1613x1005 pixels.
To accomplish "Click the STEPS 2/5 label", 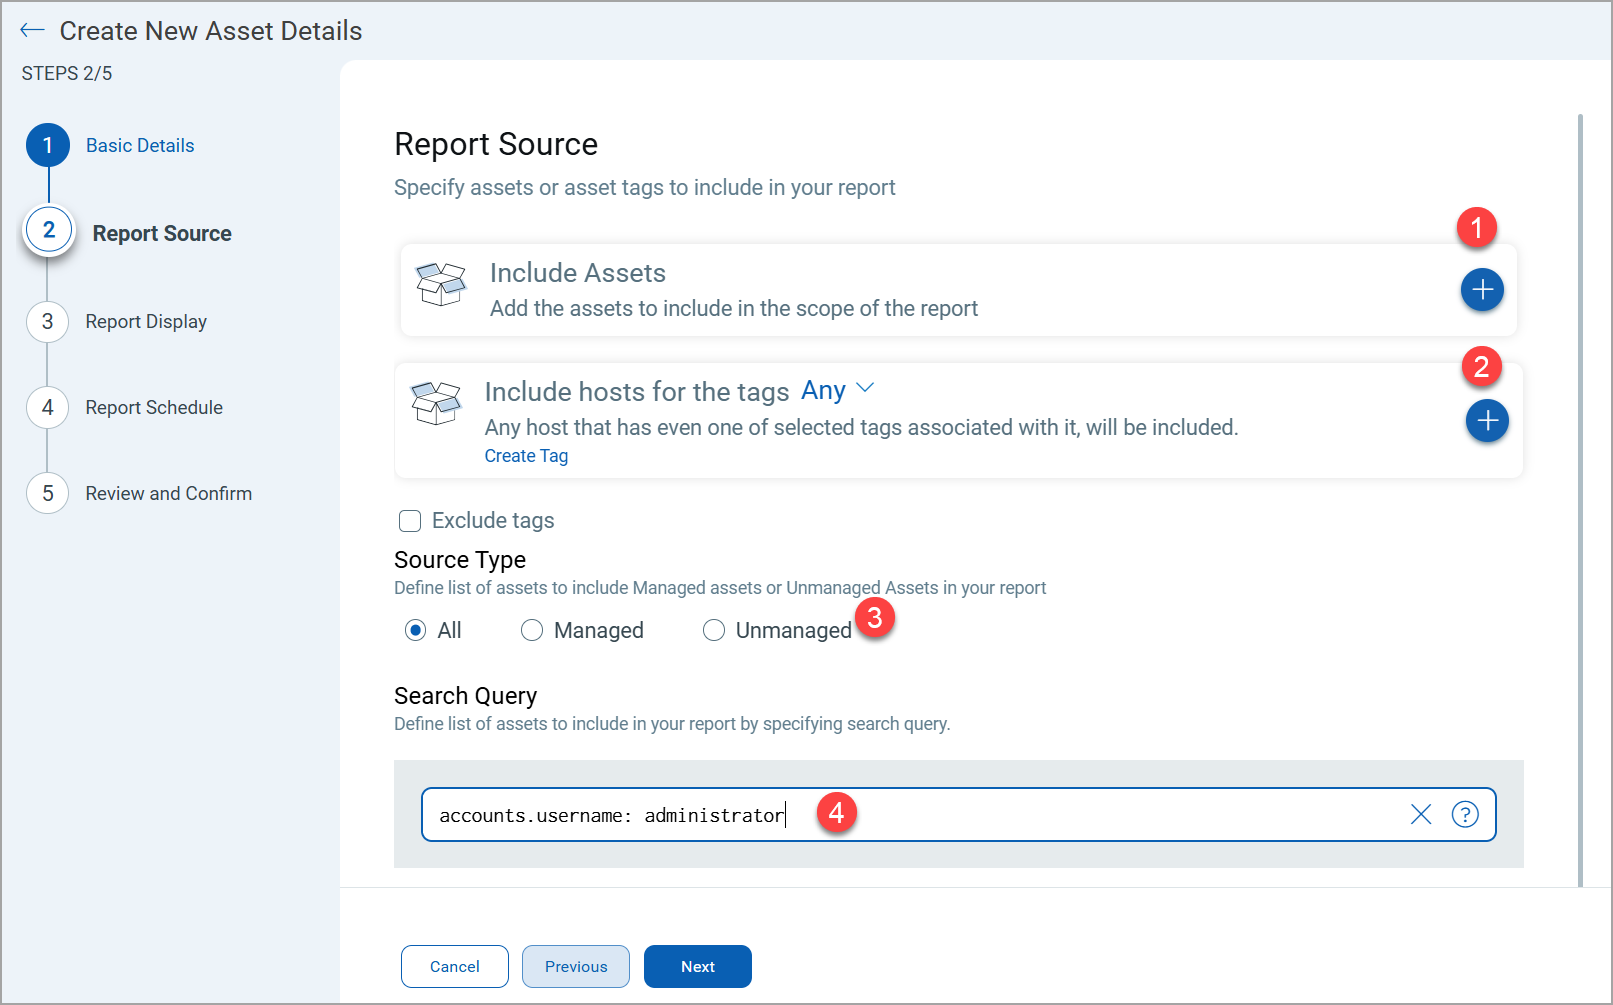I will pos(67,74).
